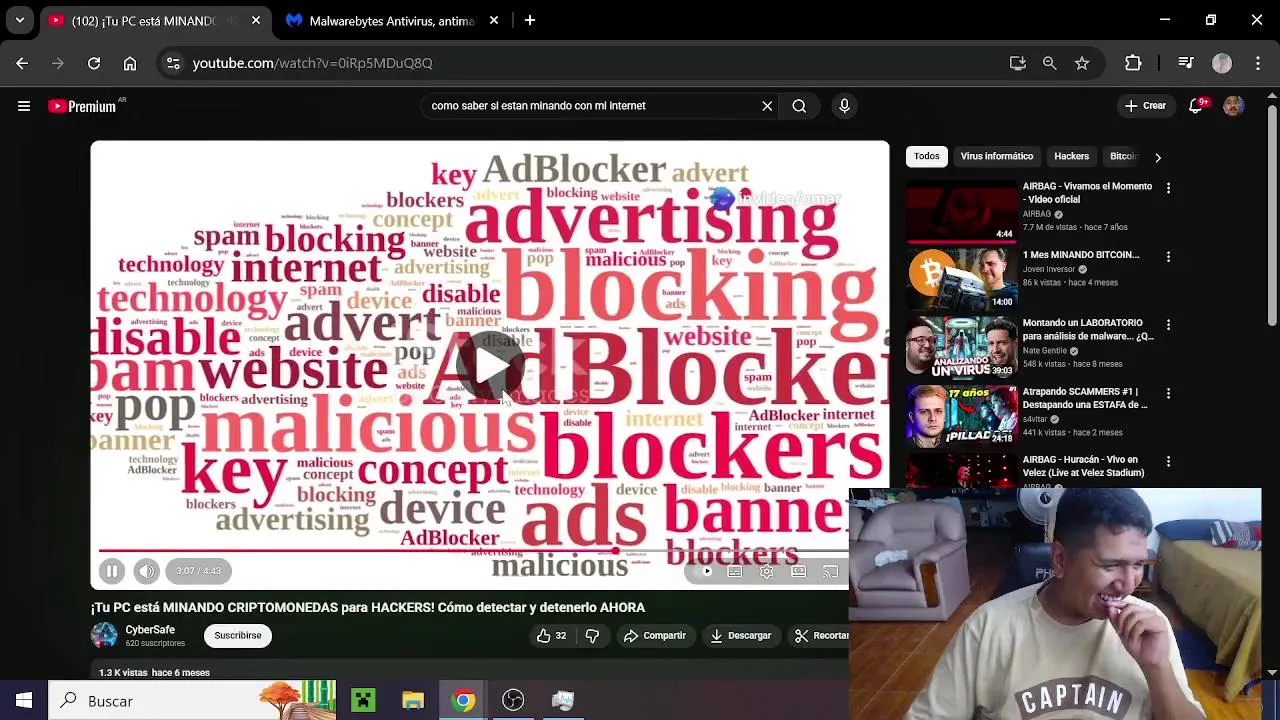
Task: Open Minecraft from the taskbar
Action: click(363, 701)
